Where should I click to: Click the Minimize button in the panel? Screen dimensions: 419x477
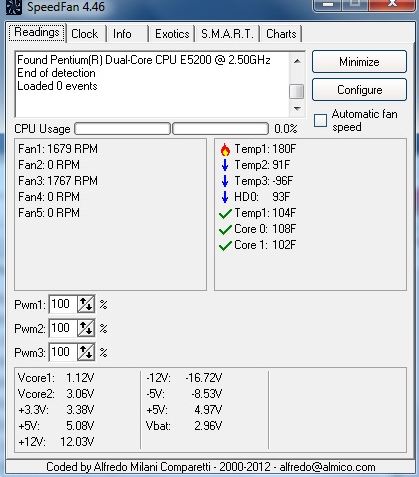click(359, 62)
